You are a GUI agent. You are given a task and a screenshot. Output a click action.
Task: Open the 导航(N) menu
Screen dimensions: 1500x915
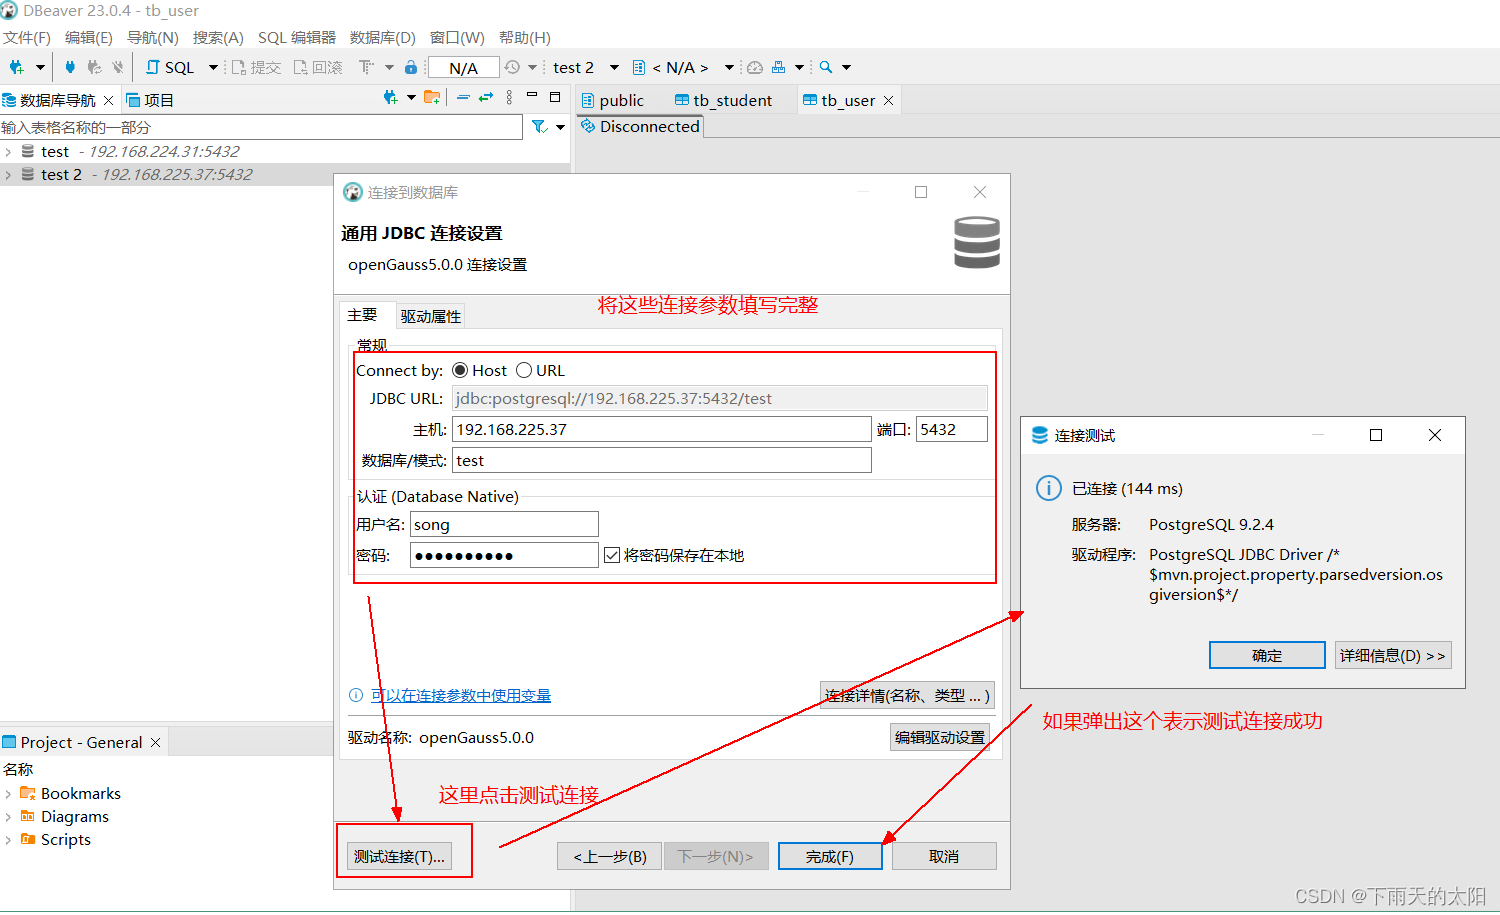coord(153,37)
